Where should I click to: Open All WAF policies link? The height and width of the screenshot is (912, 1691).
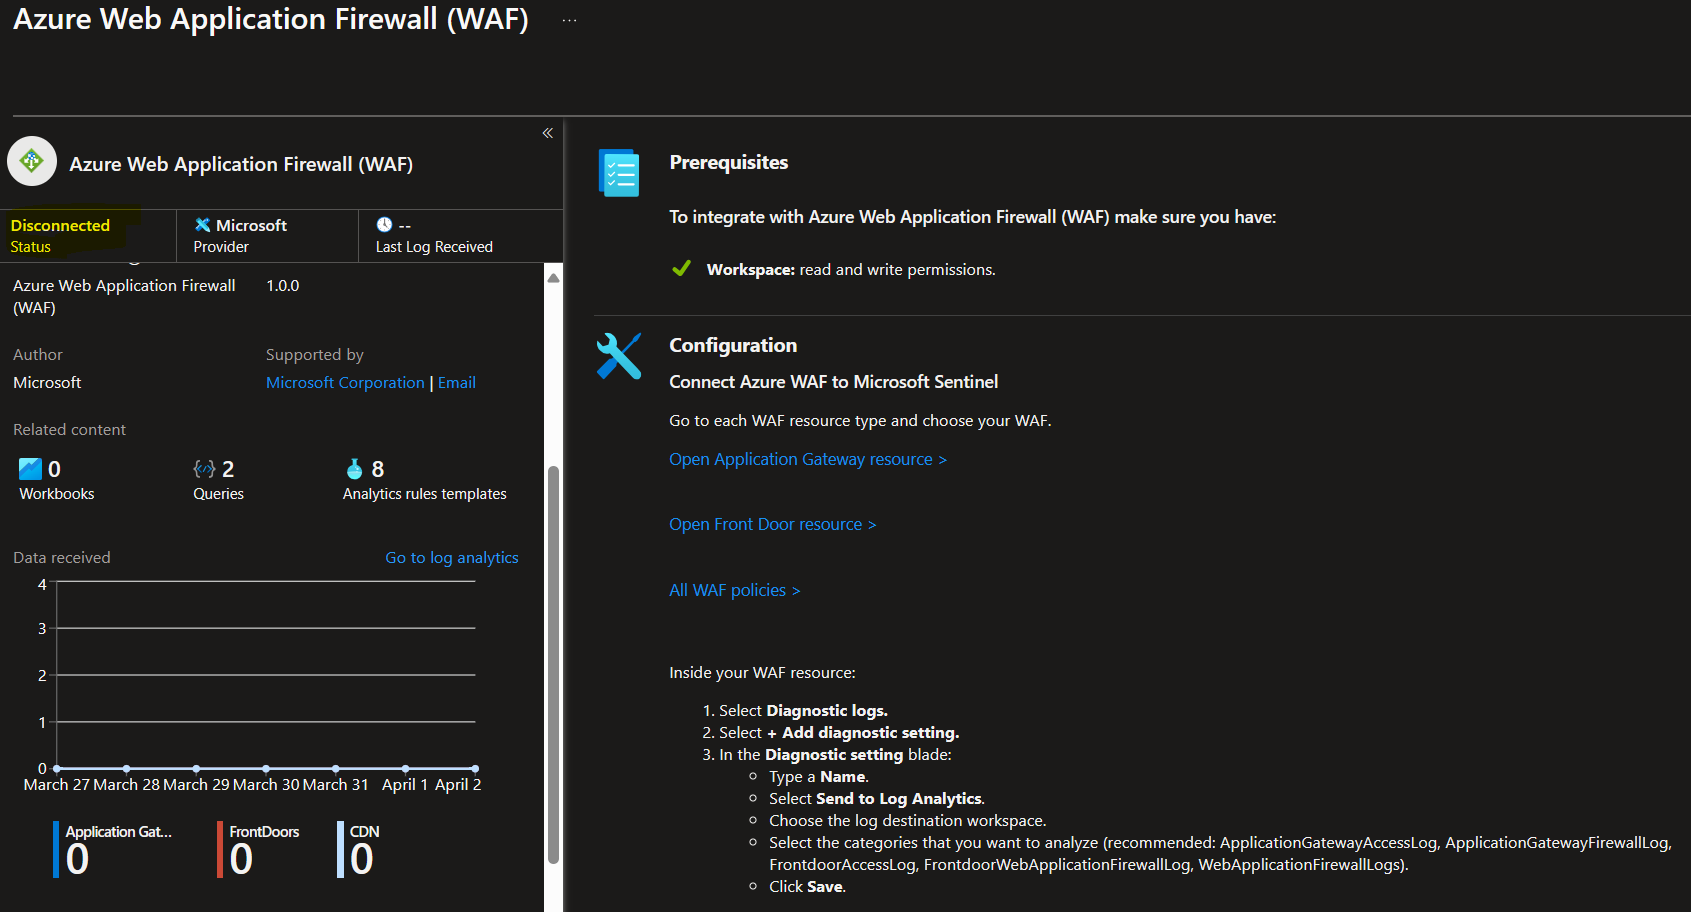coord(735,590)
